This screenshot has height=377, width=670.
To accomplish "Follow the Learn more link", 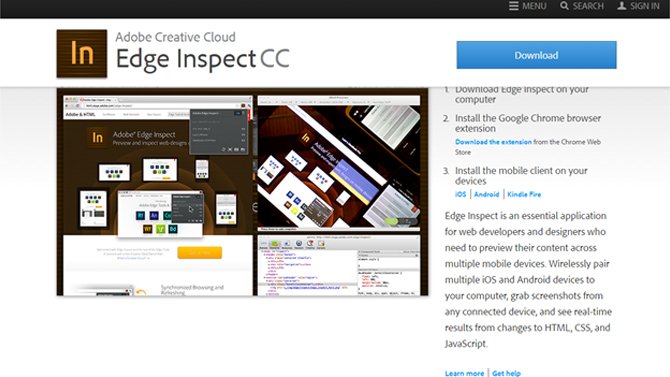I will click(x=464, y=373).
